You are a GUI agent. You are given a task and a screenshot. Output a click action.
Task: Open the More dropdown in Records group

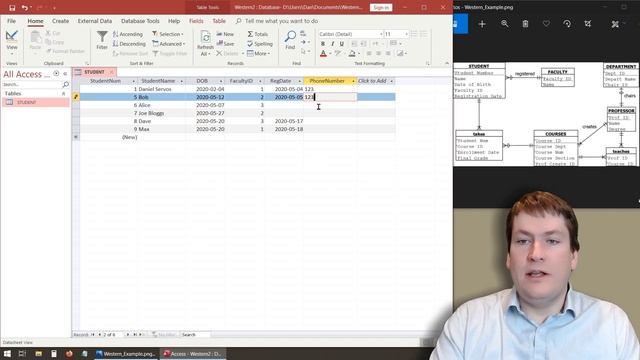coord(258,53)
